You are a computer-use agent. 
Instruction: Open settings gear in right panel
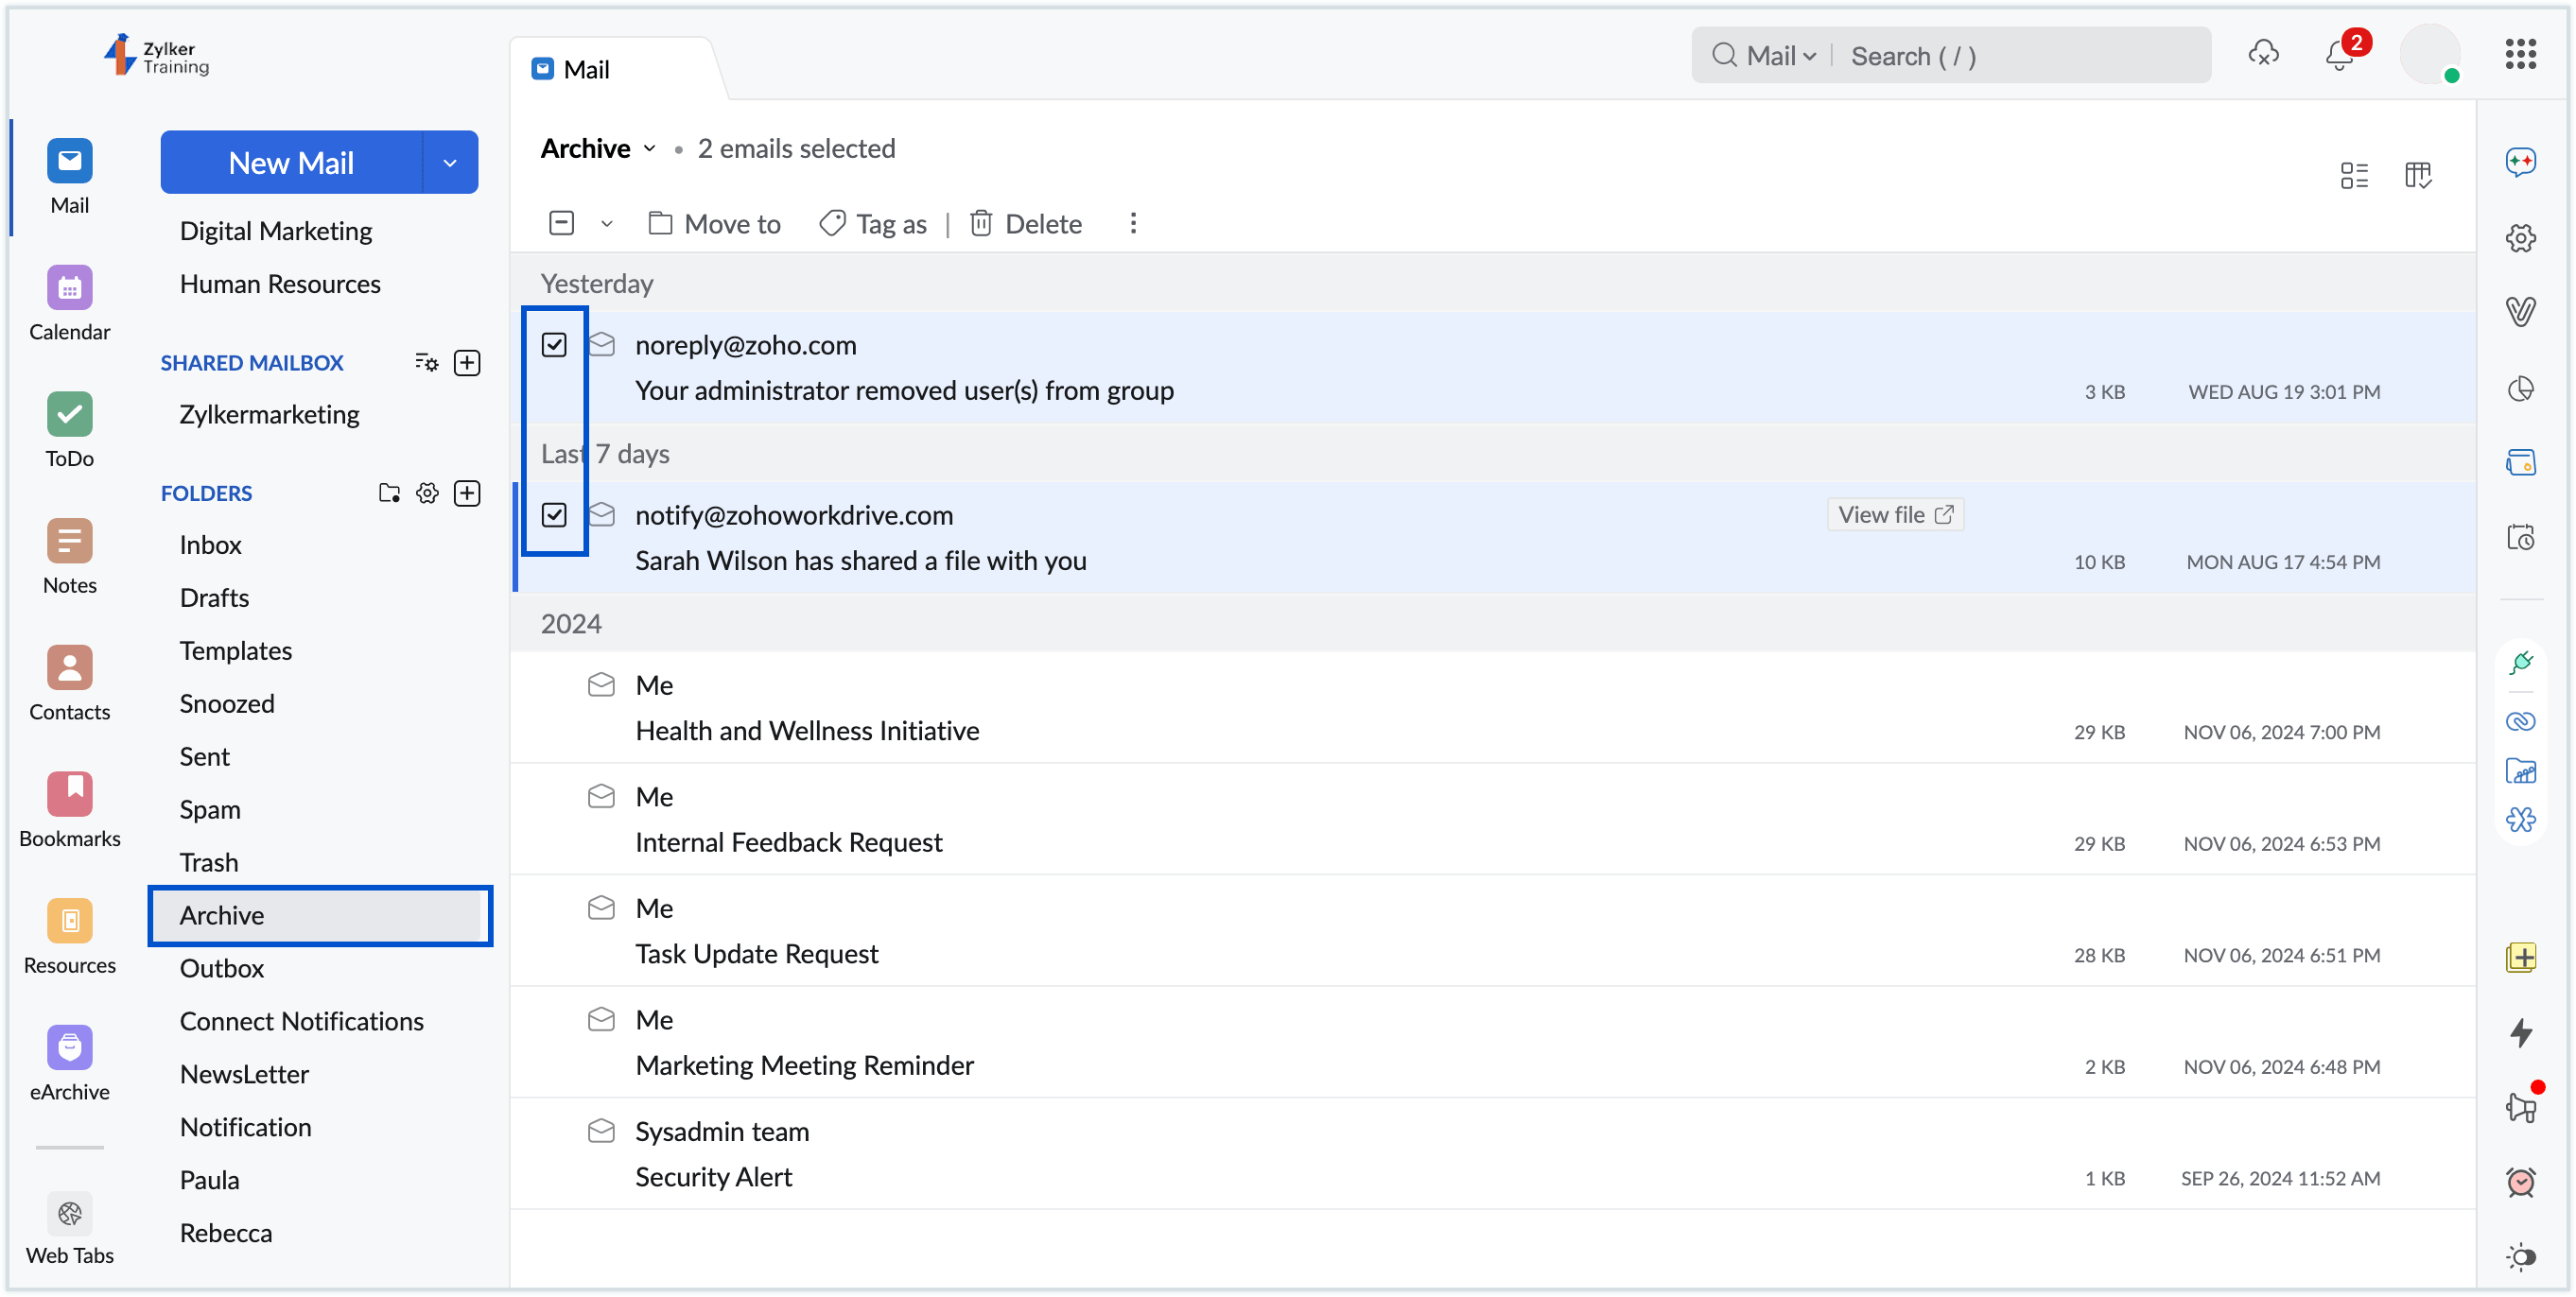click(x=2520, y=238)
